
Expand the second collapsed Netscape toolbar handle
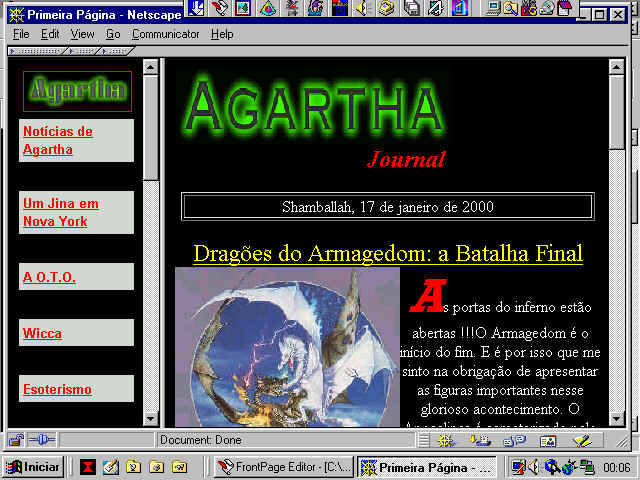(x=82, y=51)
